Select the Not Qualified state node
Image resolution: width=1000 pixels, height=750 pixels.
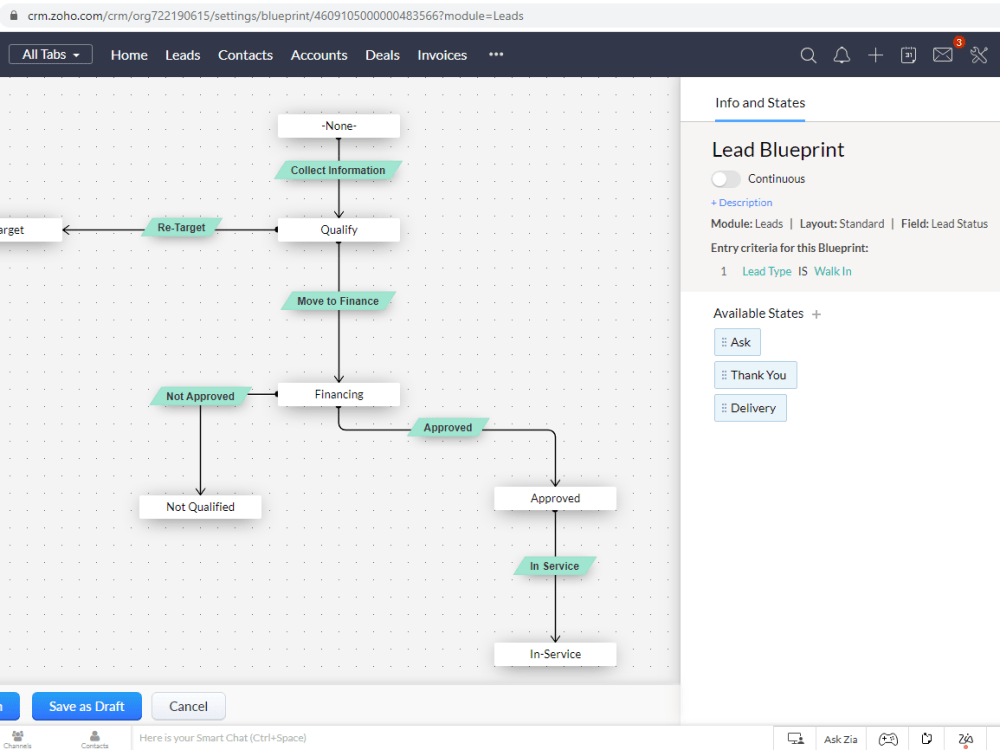click(200, 507)
